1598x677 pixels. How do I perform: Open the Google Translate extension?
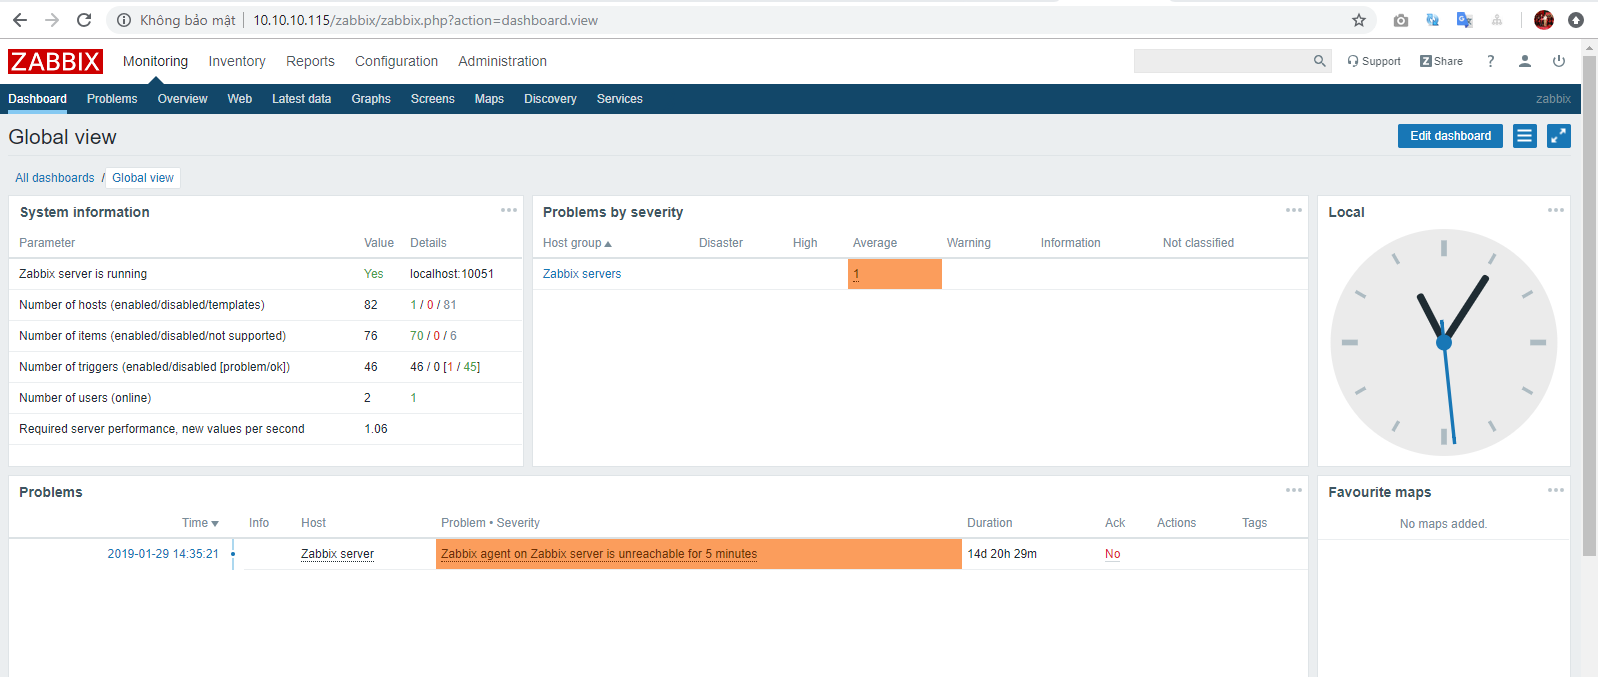[1464, 20]
